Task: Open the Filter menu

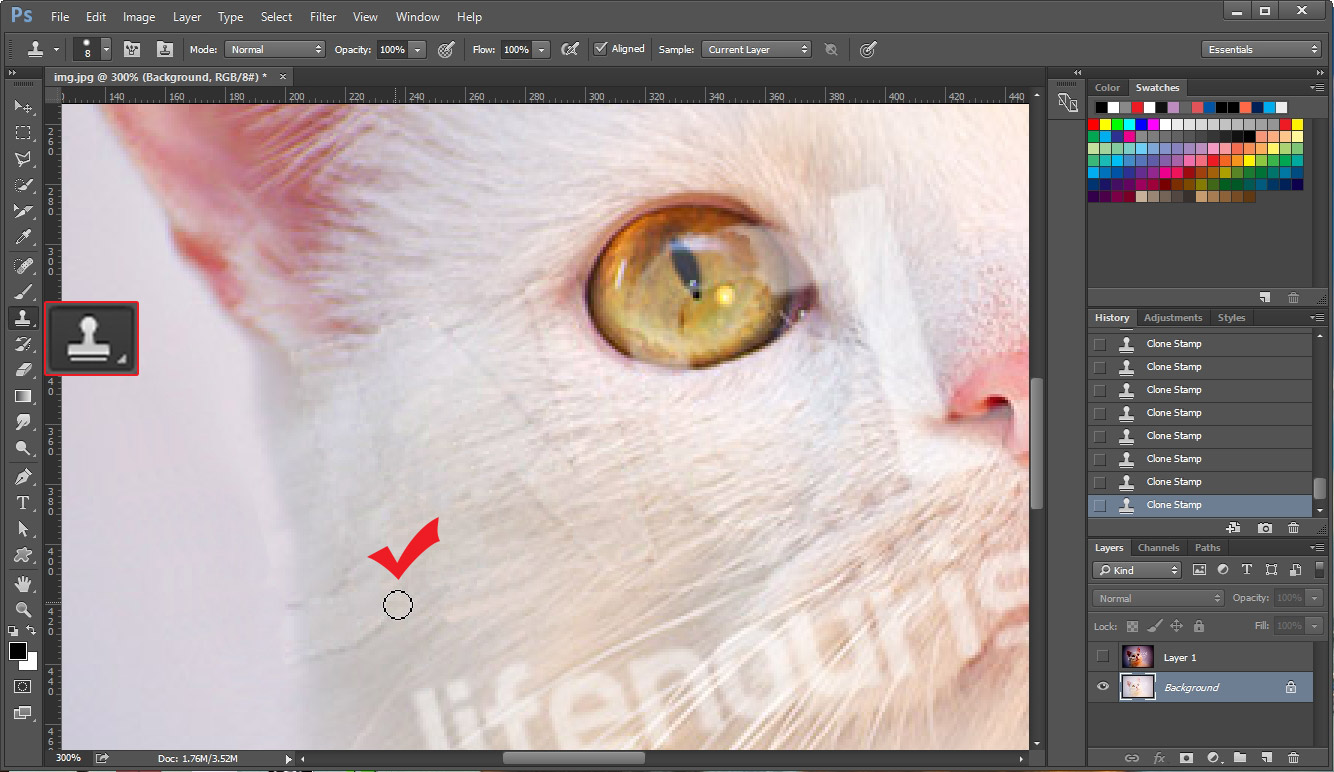Action: [x=323, y=17]
